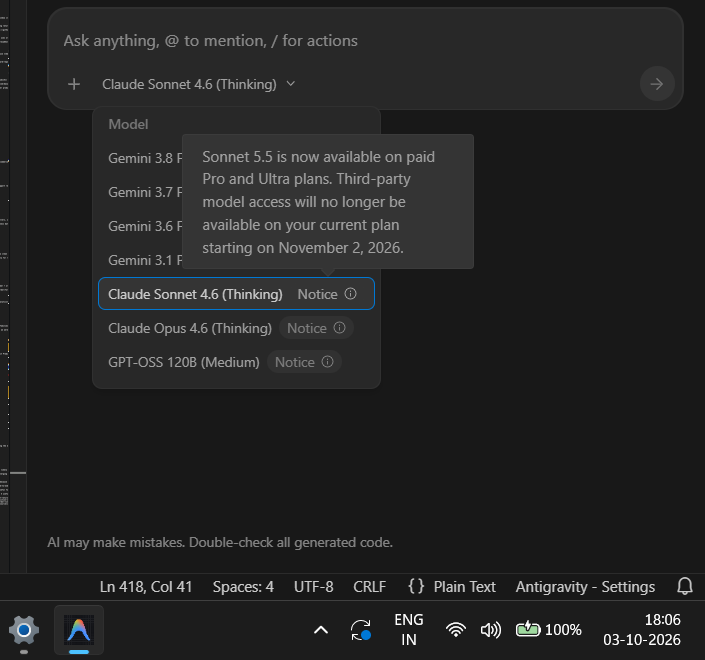Click the sync tray icon
The image size is (705, 660).
(x=361, y=630)
